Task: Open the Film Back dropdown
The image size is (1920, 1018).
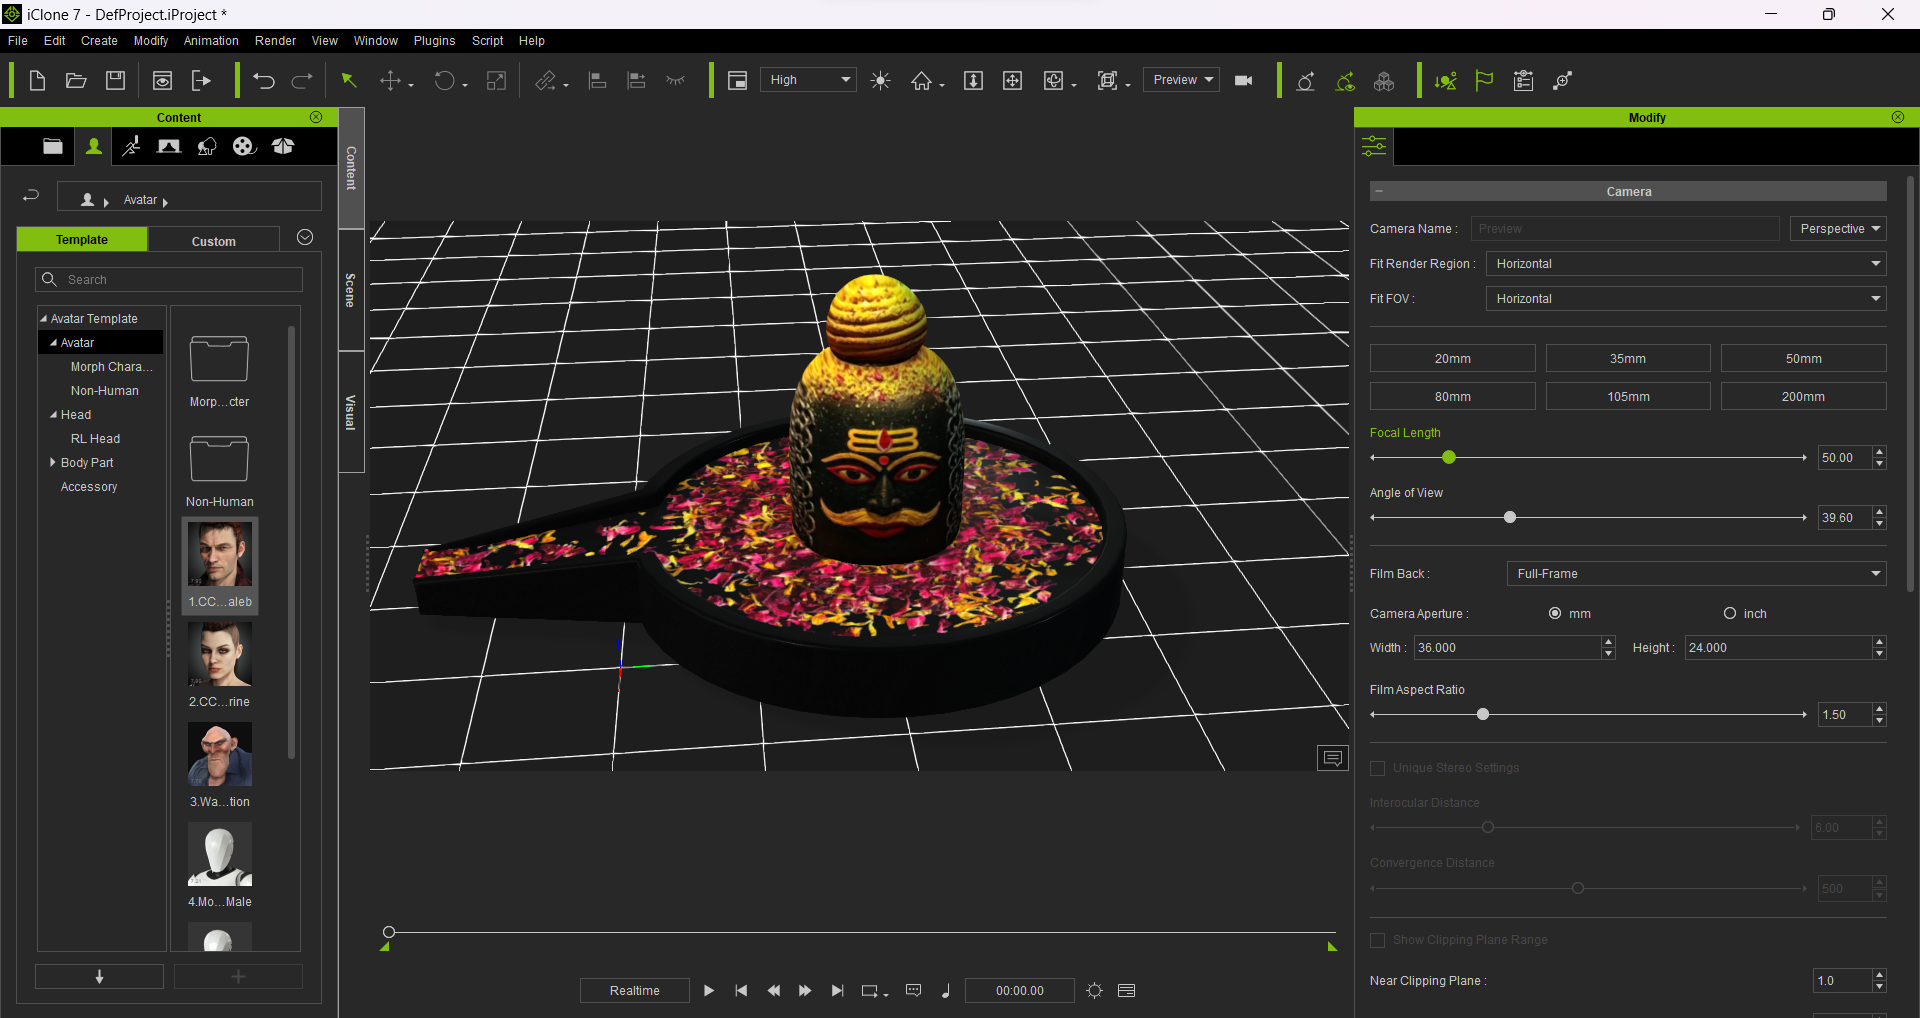Action: (1696, 574)
